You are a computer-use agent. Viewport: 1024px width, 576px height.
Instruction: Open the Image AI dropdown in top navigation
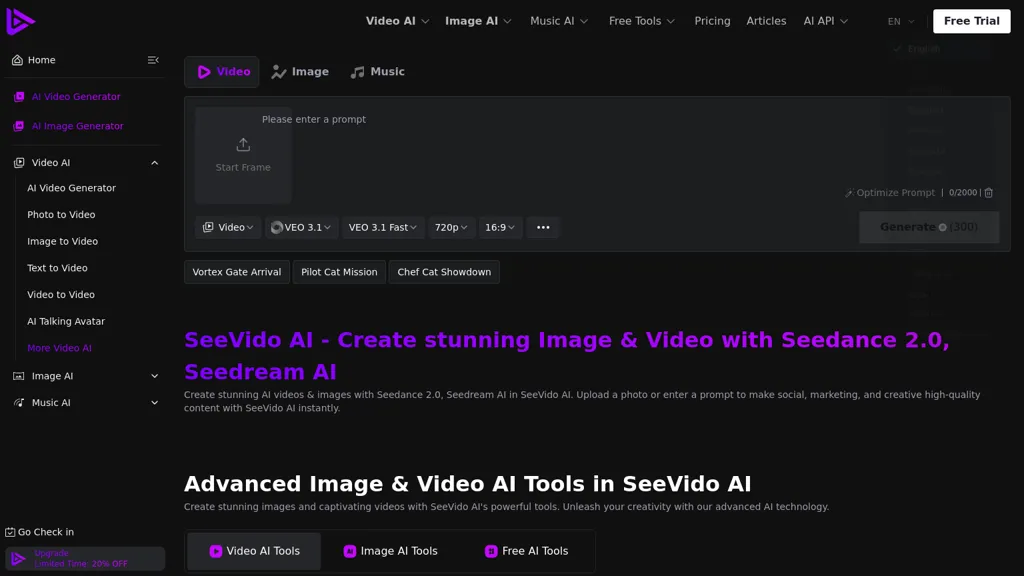tap(478, 21)
